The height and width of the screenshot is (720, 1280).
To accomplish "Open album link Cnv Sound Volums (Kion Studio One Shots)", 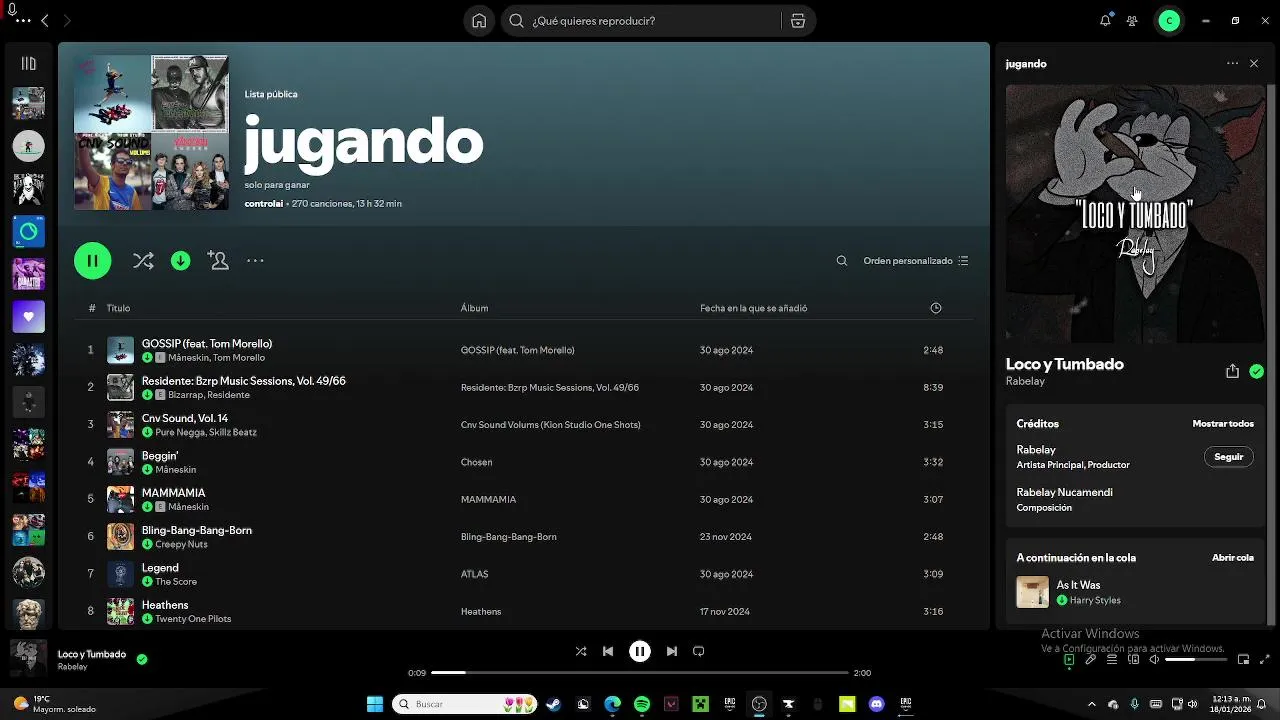I will click(550, 425).
